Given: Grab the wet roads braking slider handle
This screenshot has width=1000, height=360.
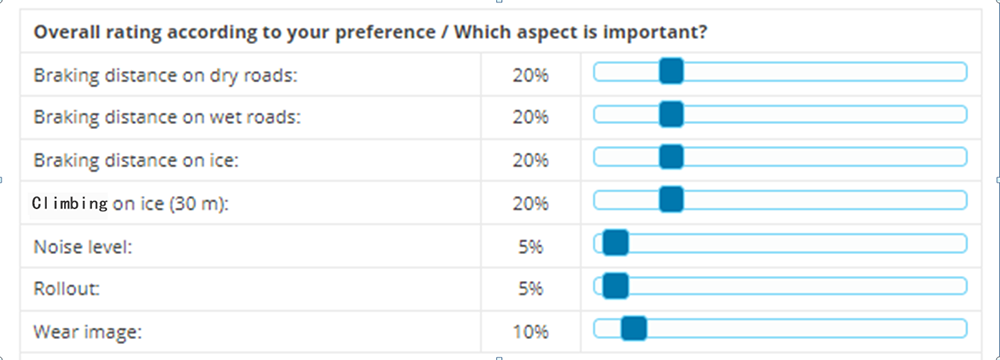Looking at the screenshot, I should [x=671, y=115].
